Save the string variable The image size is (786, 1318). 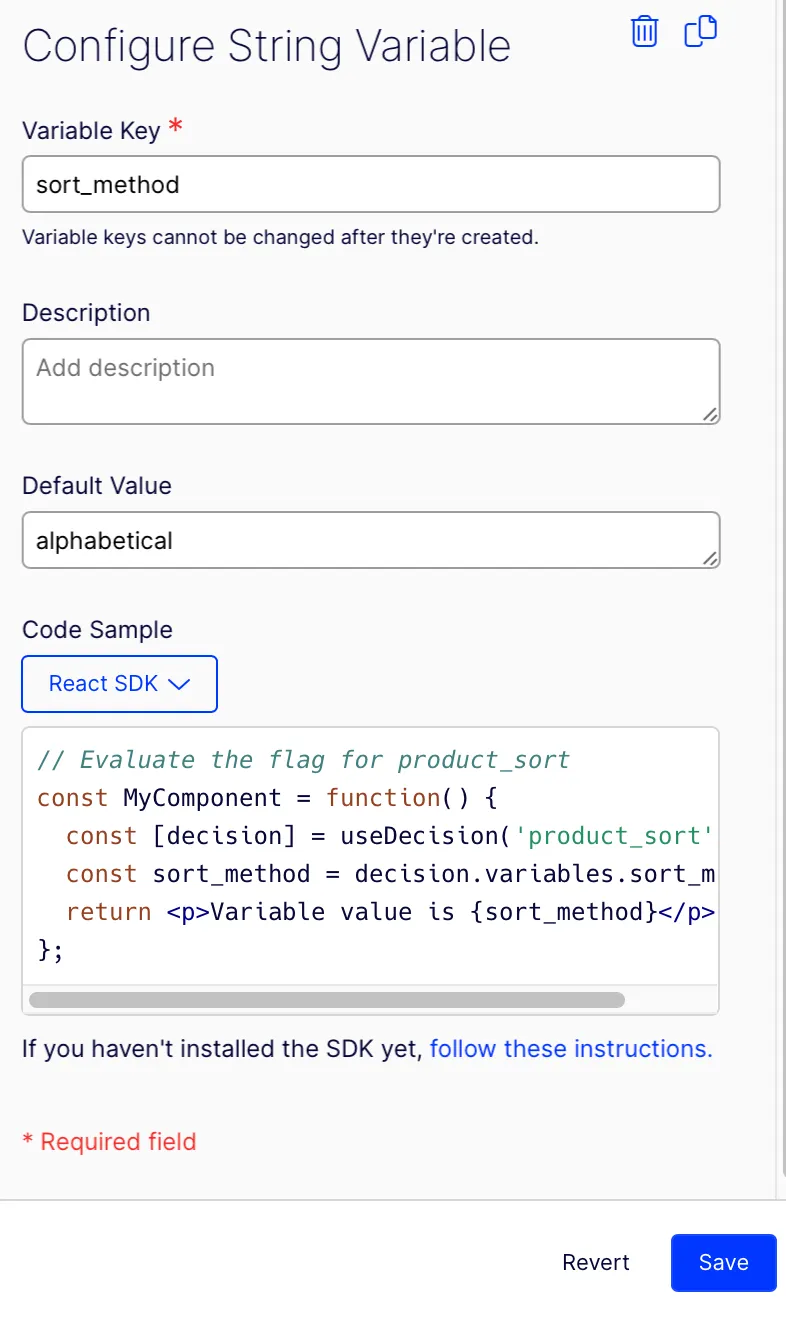724,1262
